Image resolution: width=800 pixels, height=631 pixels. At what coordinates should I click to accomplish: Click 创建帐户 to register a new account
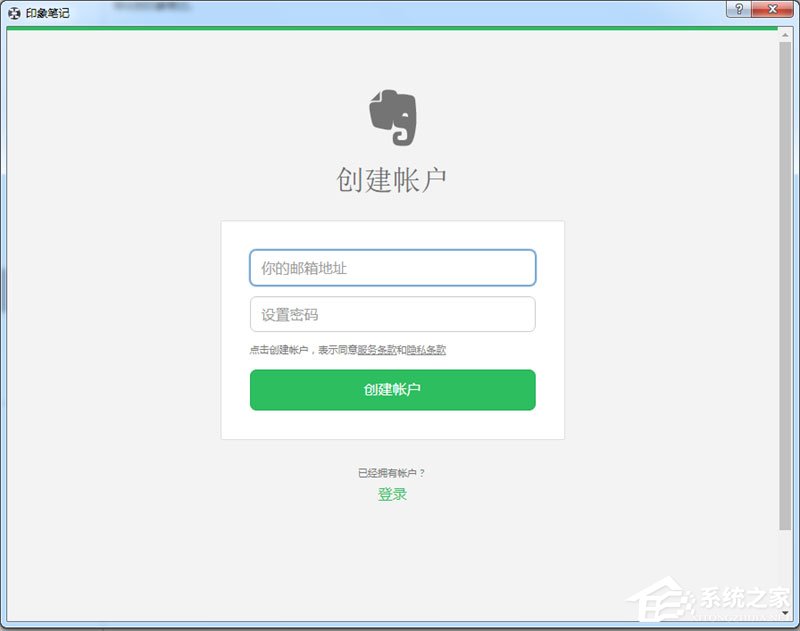(x=393, y=390)
